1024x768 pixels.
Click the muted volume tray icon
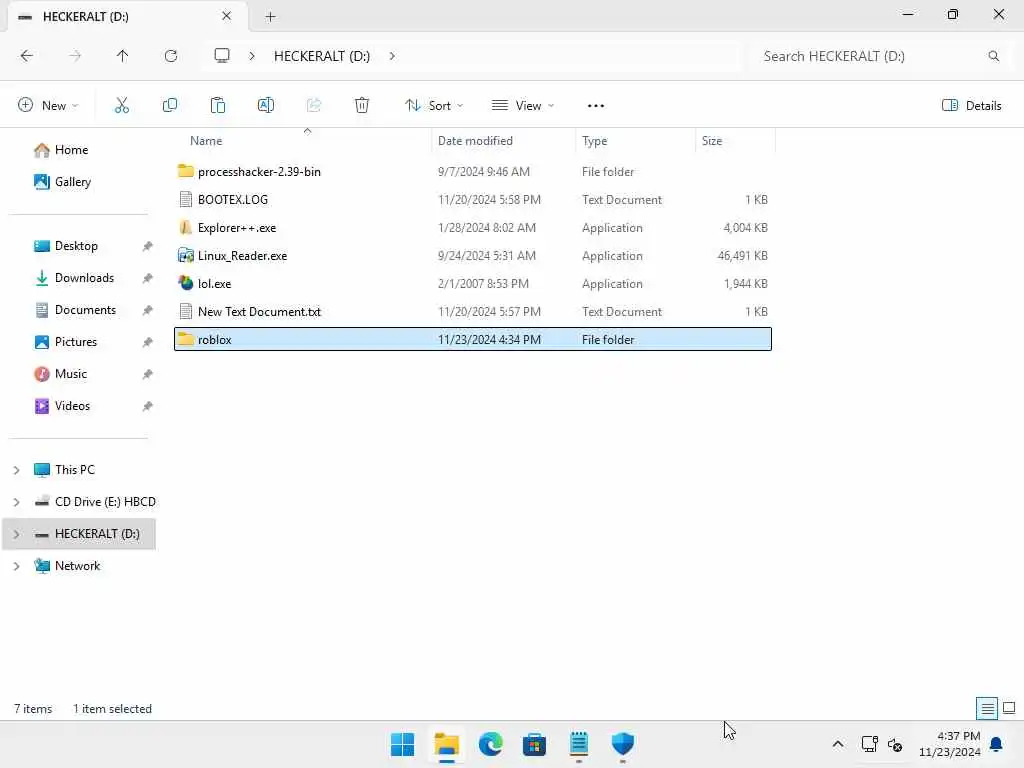895,744
